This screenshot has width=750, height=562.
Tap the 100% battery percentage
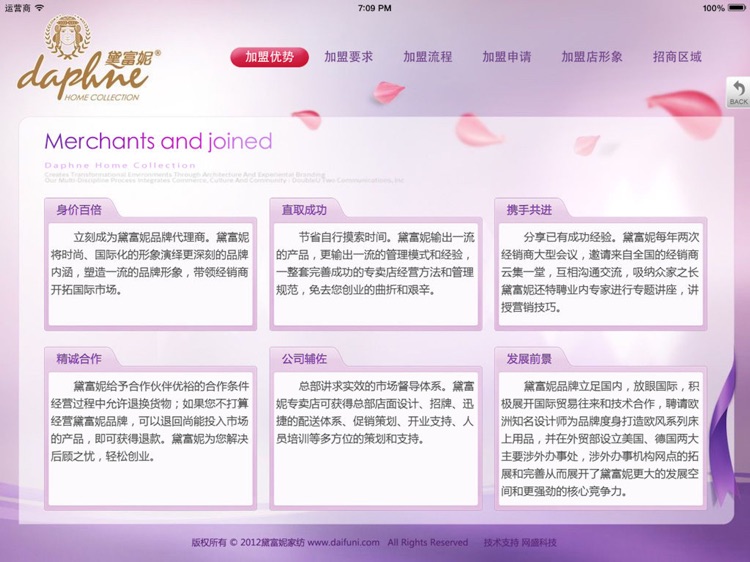click(x=713, y=8)
